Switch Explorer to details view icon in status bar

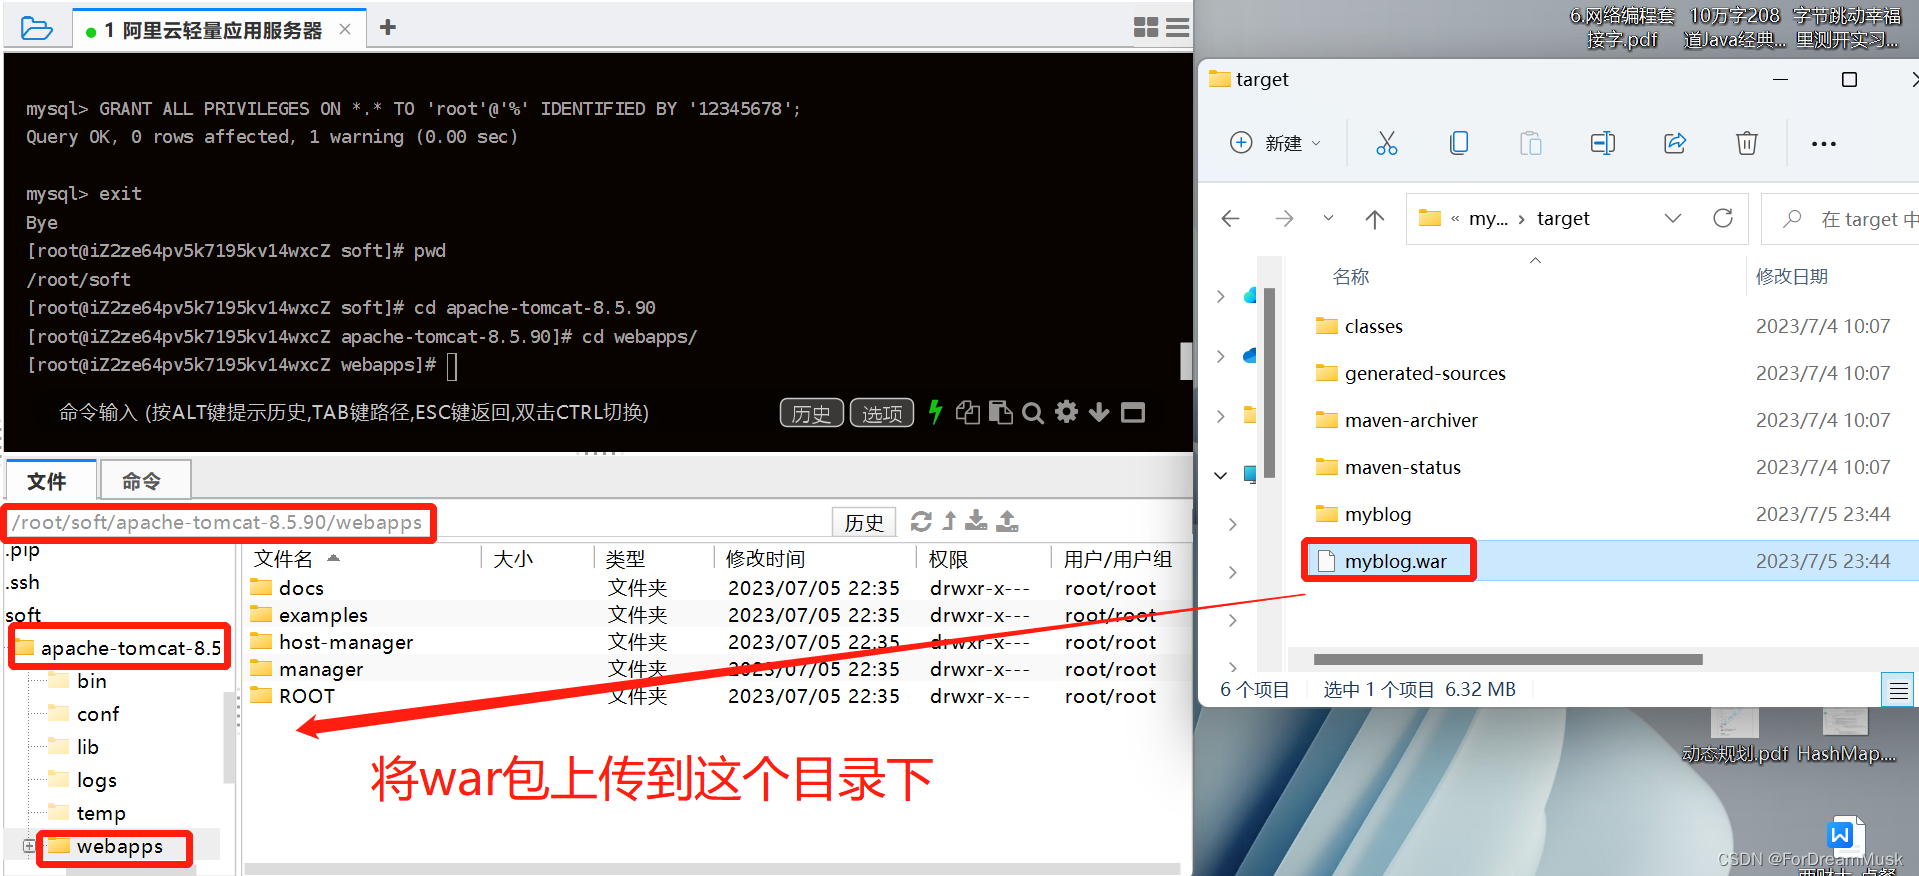pos(1899,690)
